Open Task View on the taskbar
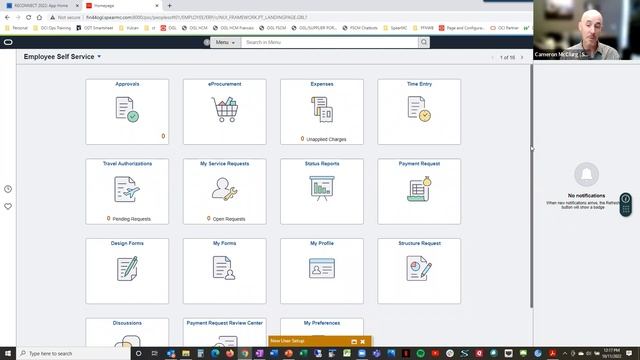The image size is (640, 360). 154,353
